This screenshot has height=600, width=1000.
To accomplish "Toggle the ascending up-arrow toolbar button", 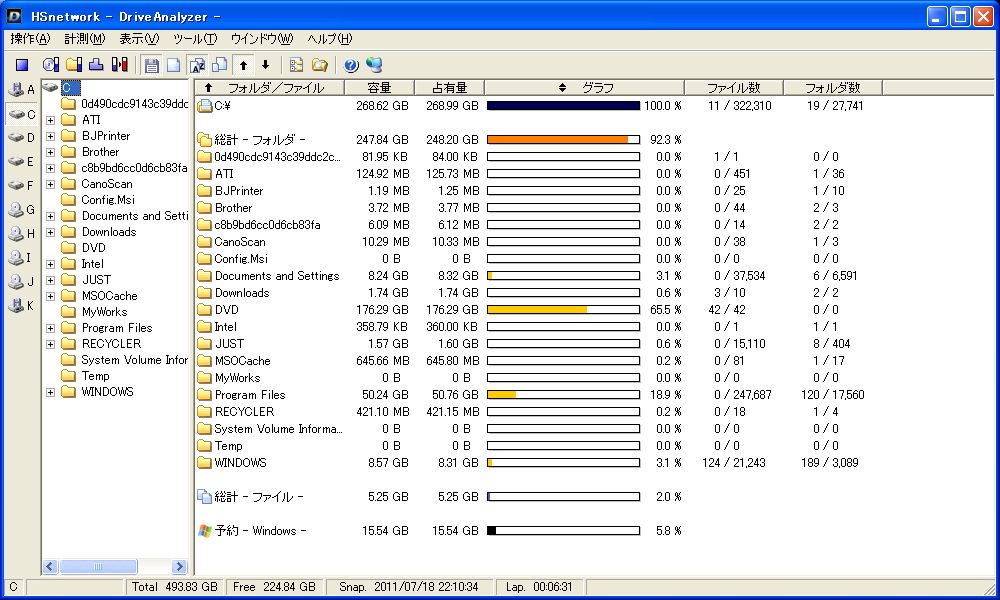I will pyautogui.click(x=243, y=64).
